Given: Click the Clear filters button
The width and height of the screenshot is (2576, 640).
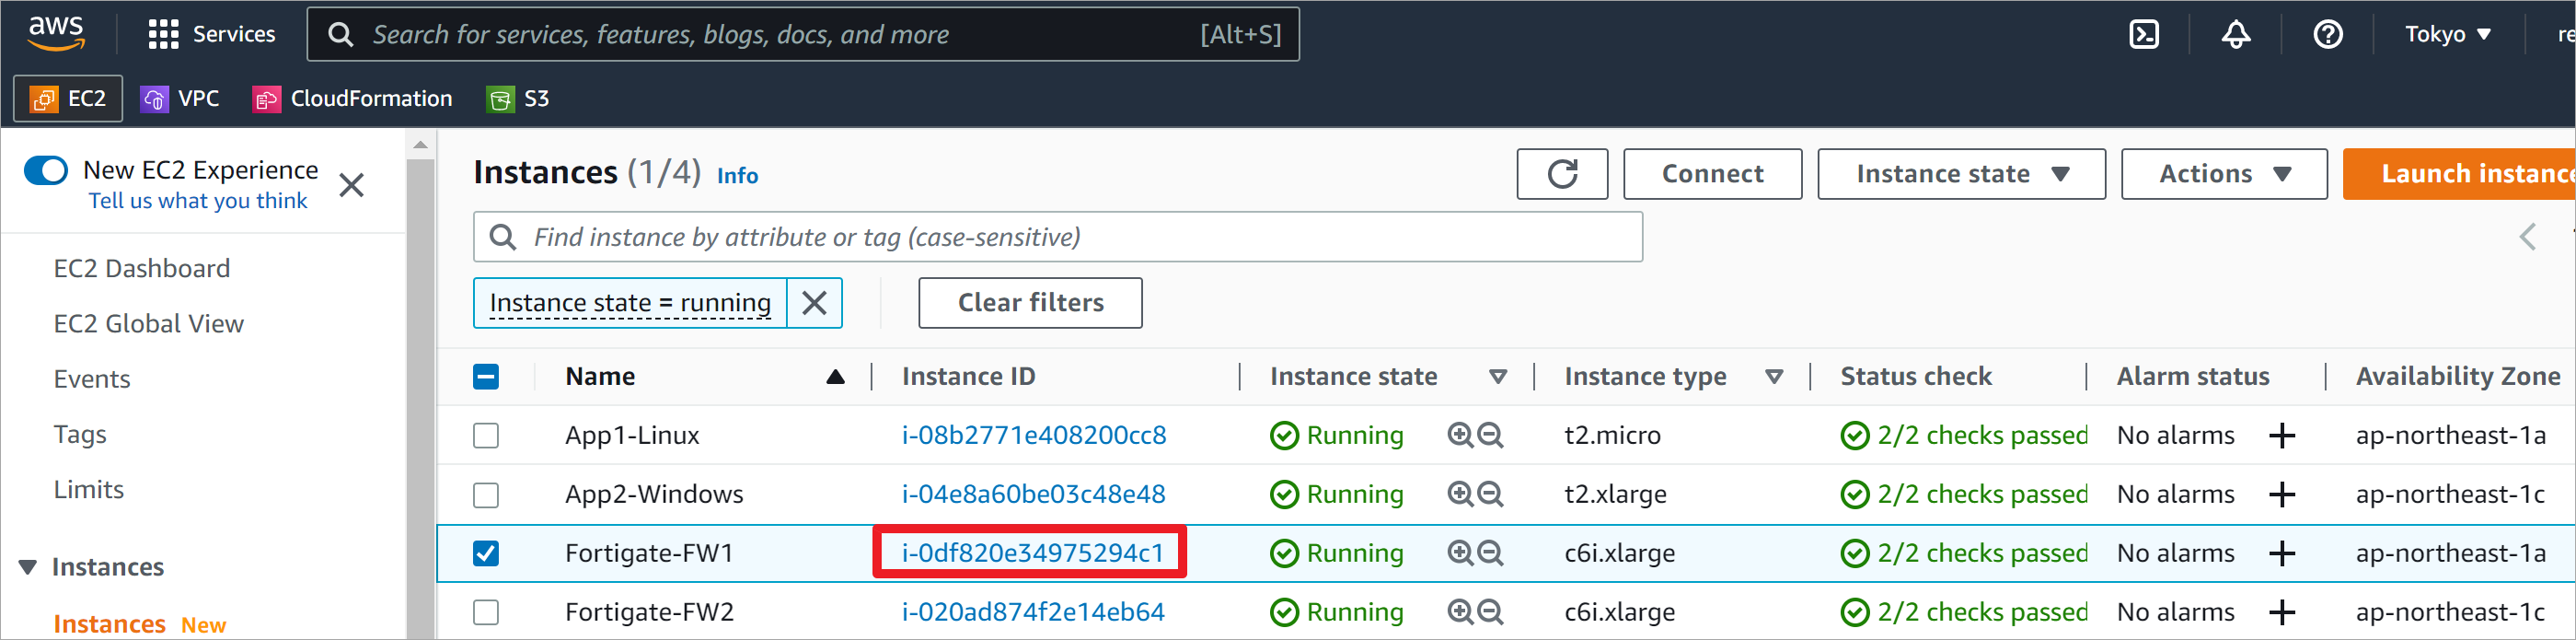Looking at the screenshot, I should [1029, 303].
